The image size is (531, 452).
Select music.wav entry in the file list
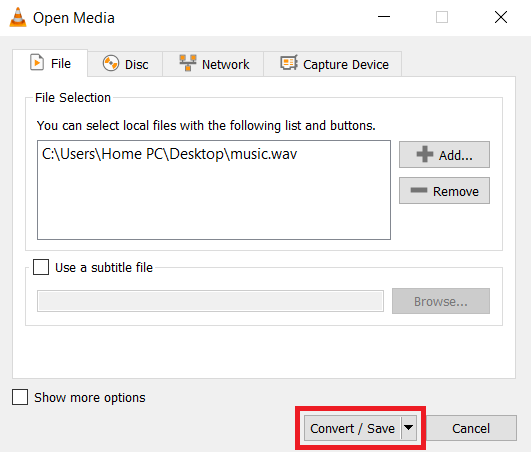169,154
